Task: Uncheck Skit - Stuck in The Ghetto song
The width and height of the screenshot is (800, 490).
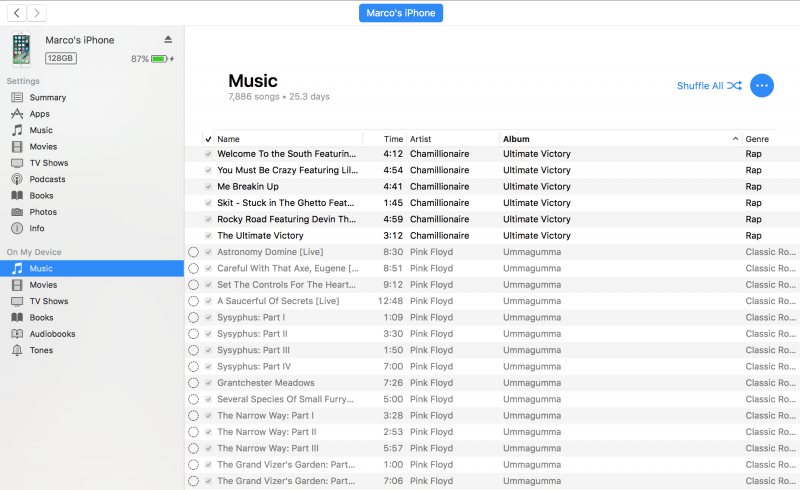Action: (x=208, y=203)
